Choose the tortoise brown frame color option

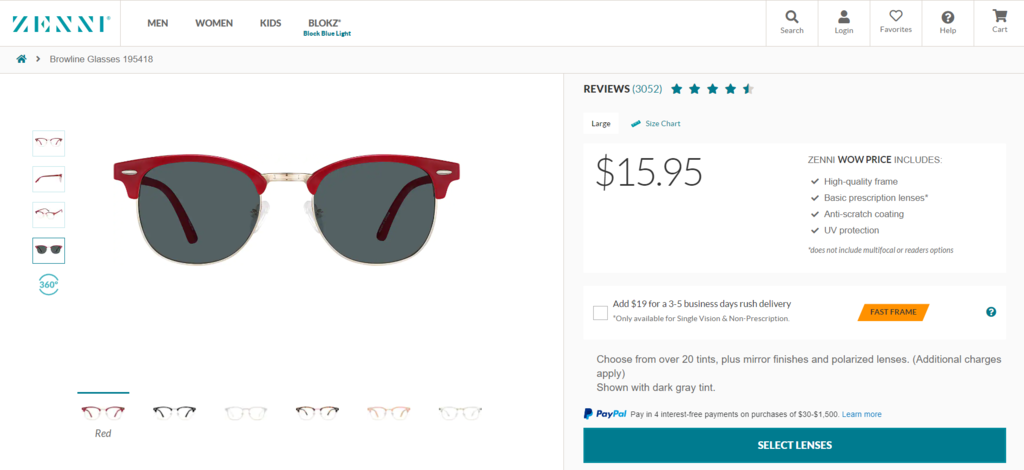(x=317, y=411)
